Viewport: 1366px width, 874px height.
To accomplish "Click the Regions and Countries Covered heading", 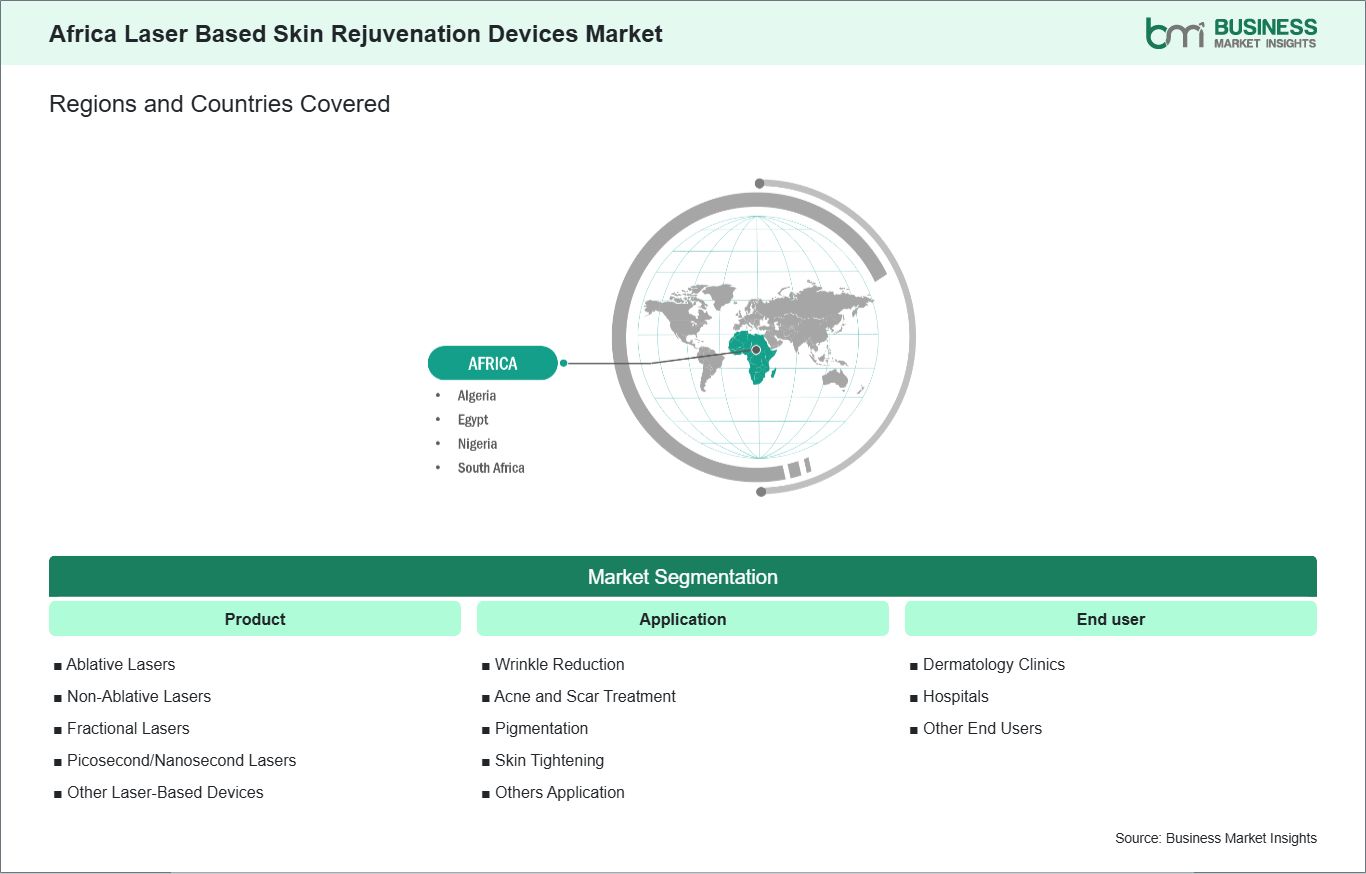I will click(219, 104).
